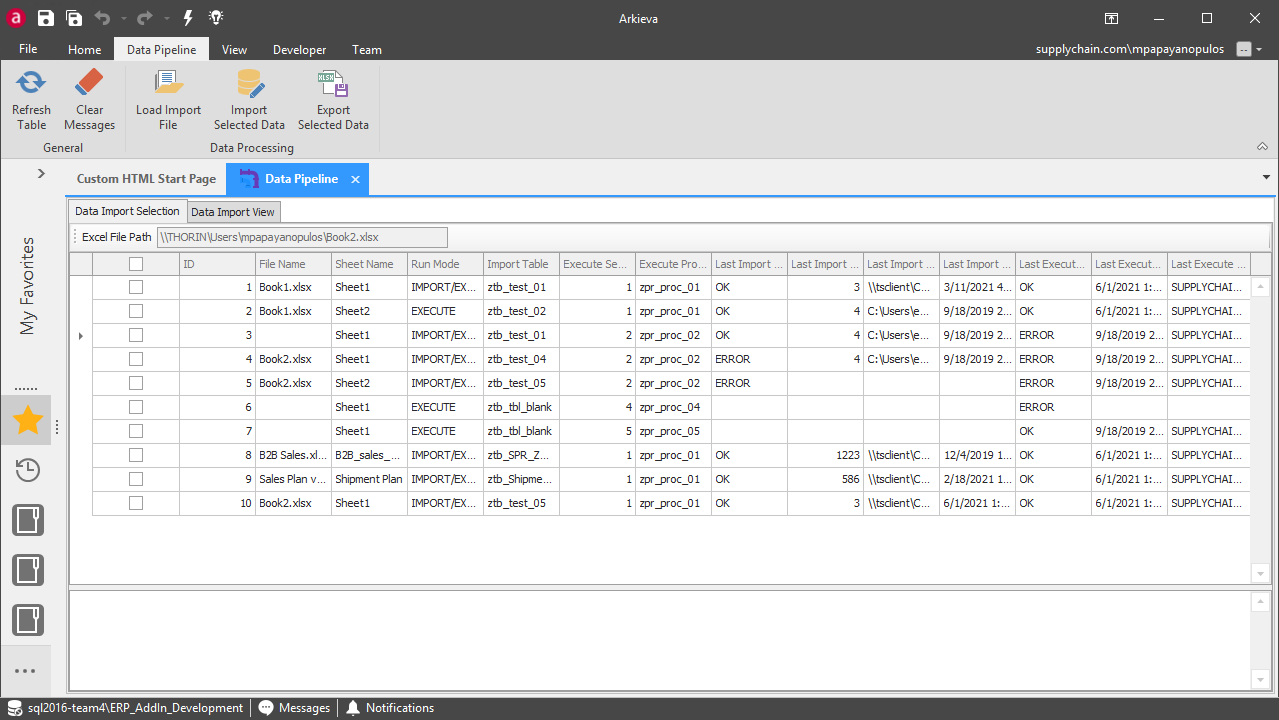
Task: Click the row indicator arrow for row 3
Action: coord(81,335)
